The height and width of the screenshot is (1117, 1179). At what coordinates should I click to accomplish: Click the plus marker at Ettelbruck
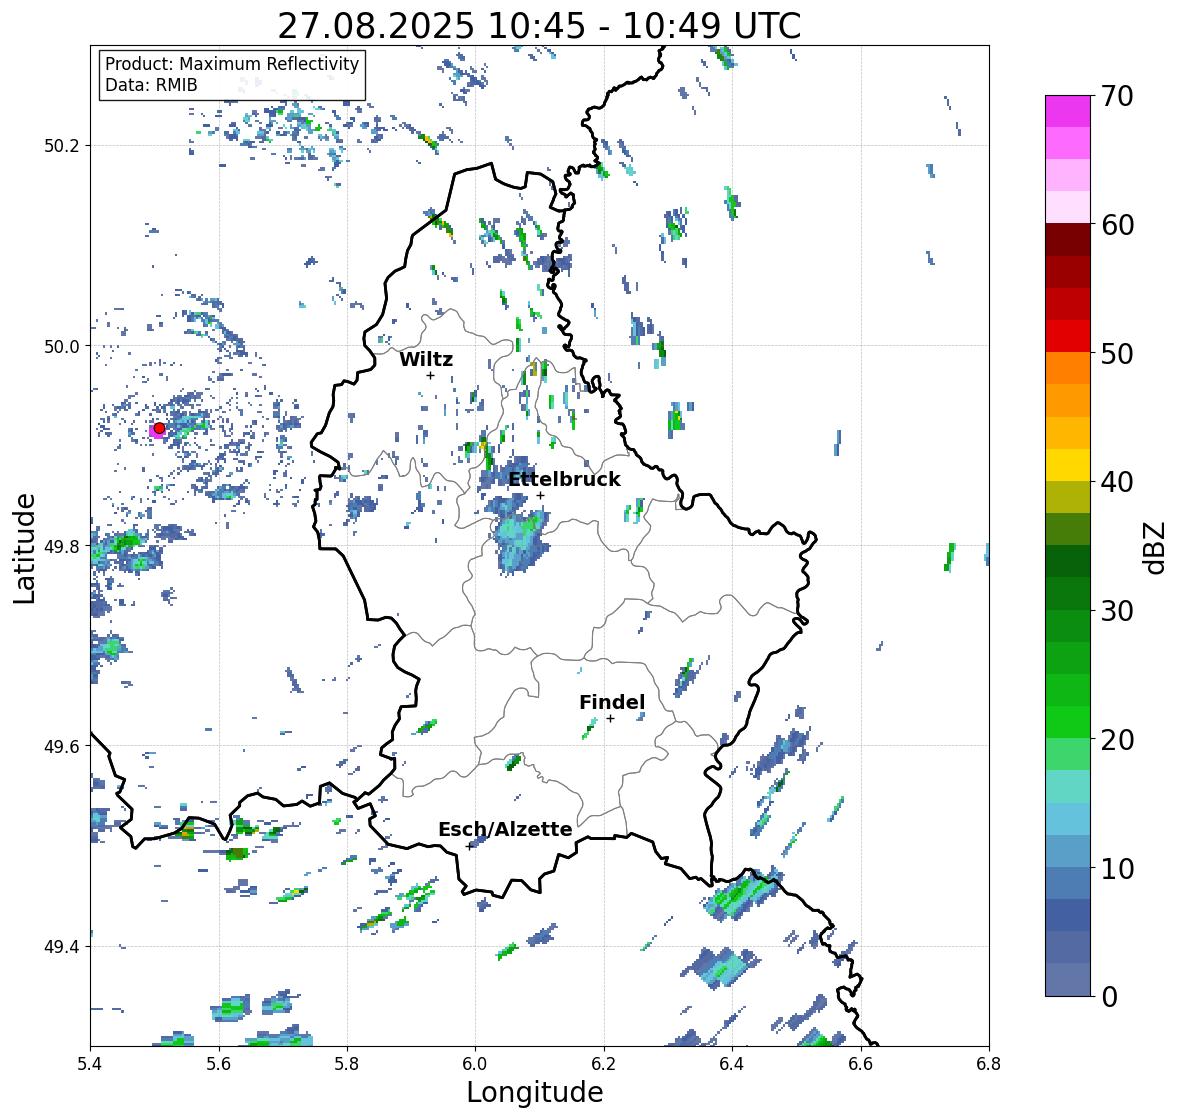coord(540,495)
